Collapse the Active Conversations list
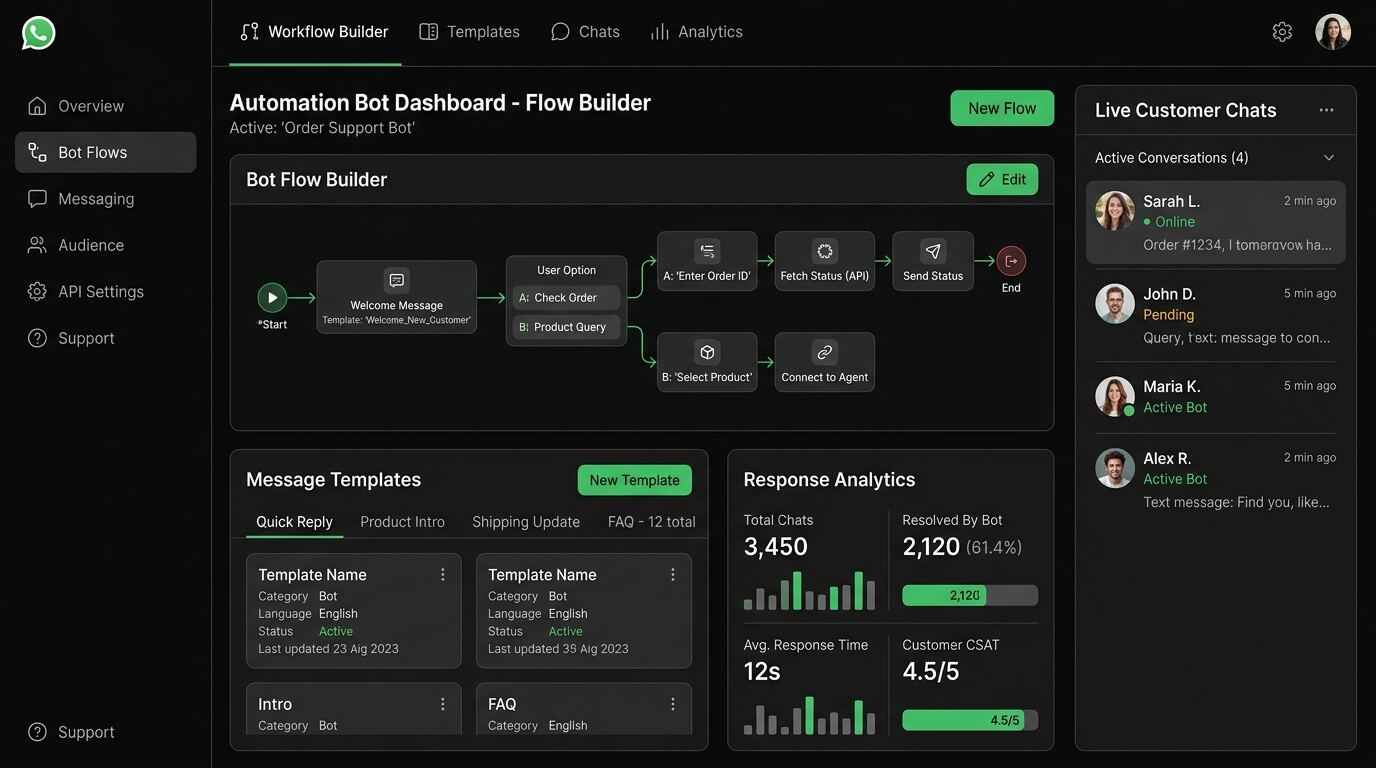This screenshot has height=768, width=1376. click(x=1329, y=158)
